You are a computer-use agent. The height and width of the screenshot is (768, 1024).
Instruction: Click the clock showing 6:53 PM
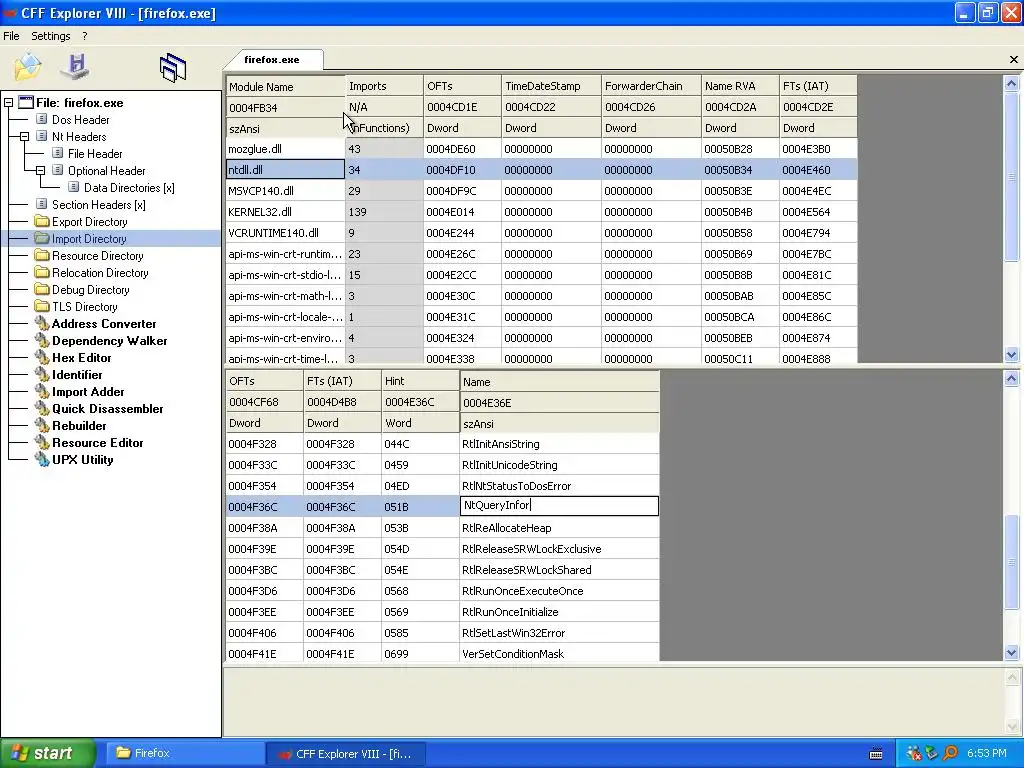986,753
